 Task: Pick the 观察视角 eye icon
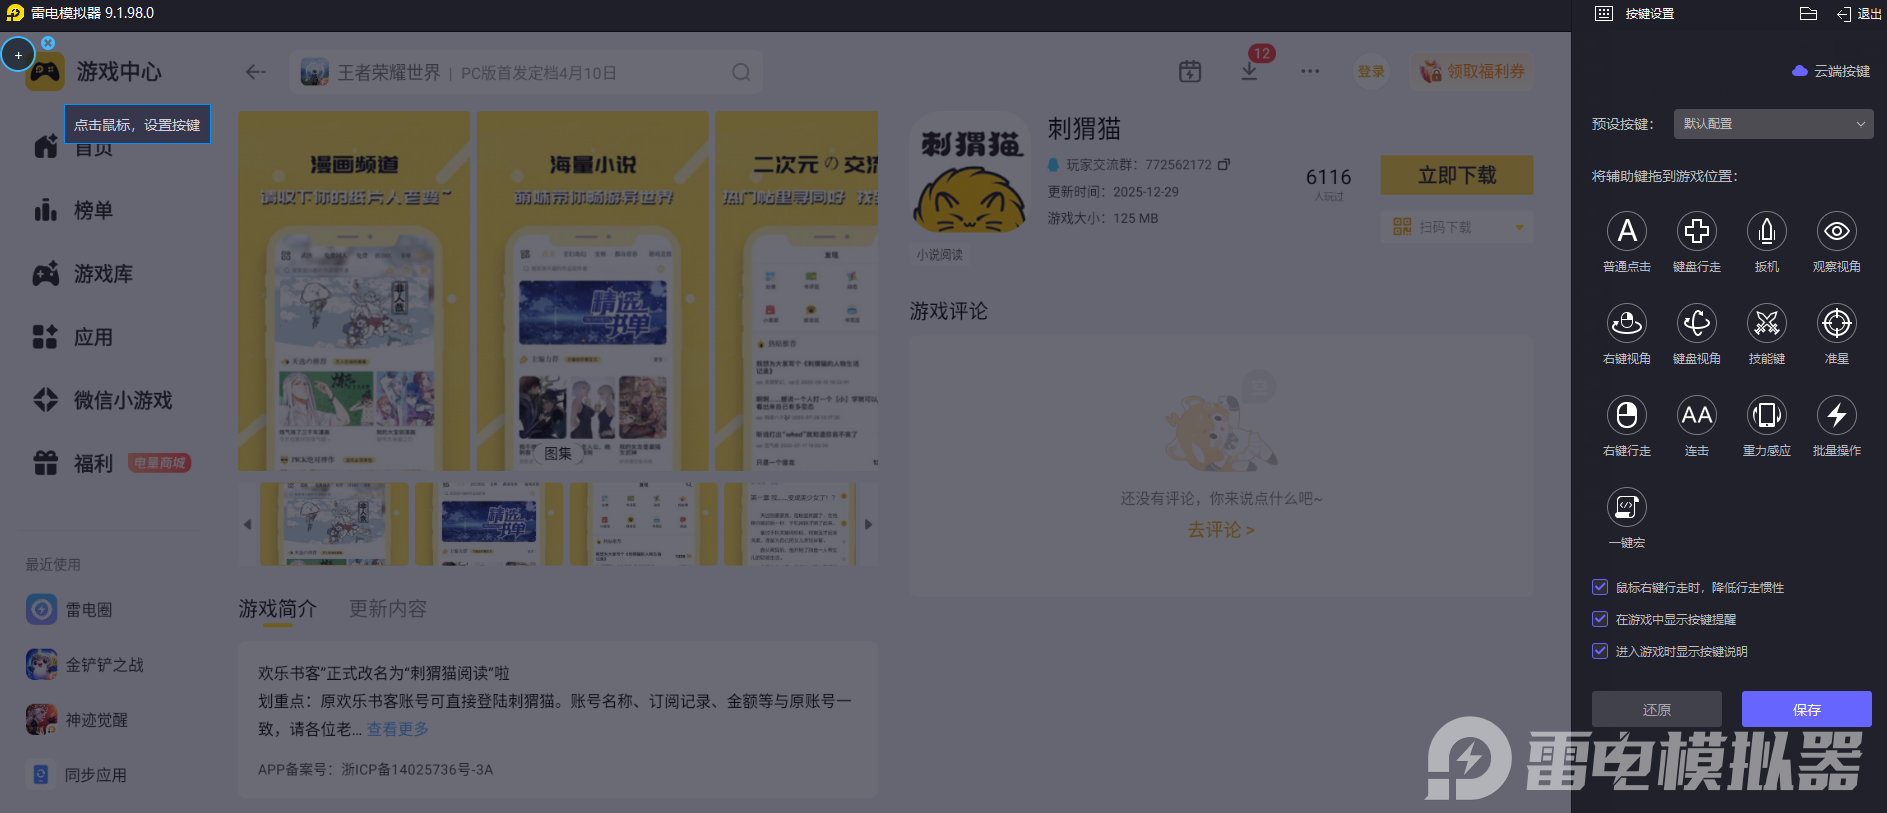click(x=1837, y=231)
